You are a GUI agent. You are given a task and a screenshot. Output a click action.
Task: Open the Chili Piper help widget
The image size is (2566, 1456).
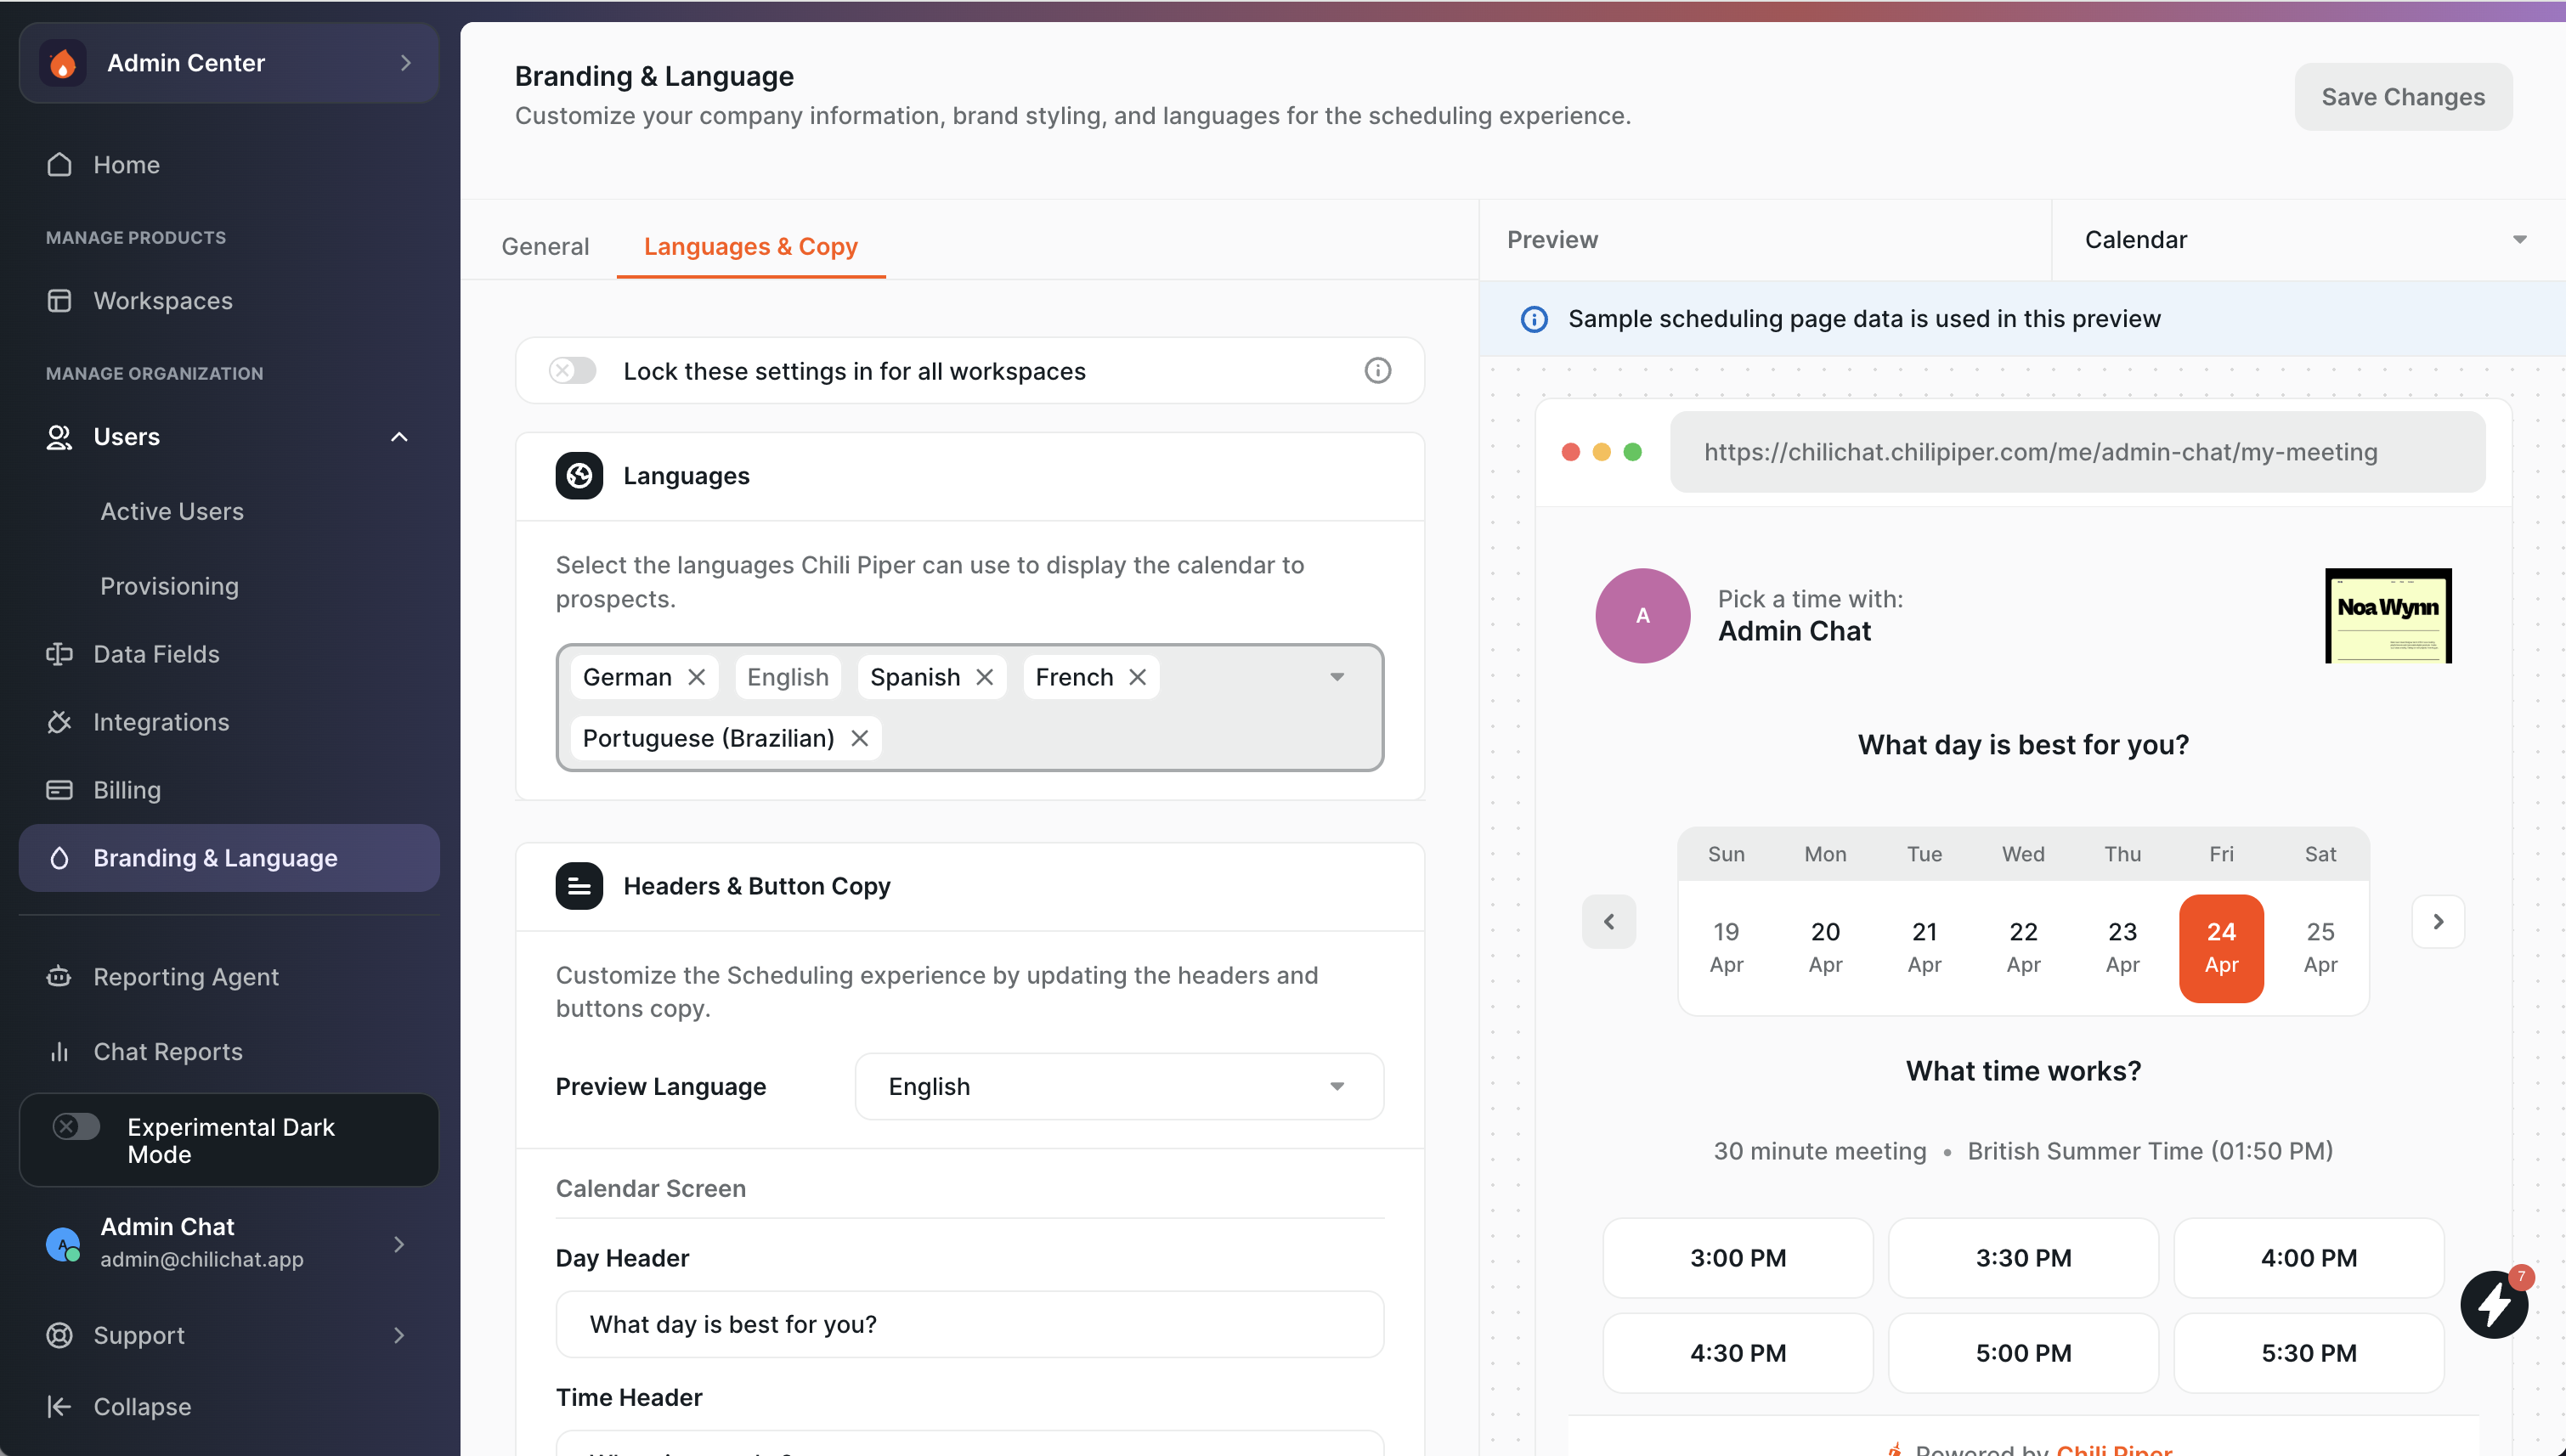2494,1304
